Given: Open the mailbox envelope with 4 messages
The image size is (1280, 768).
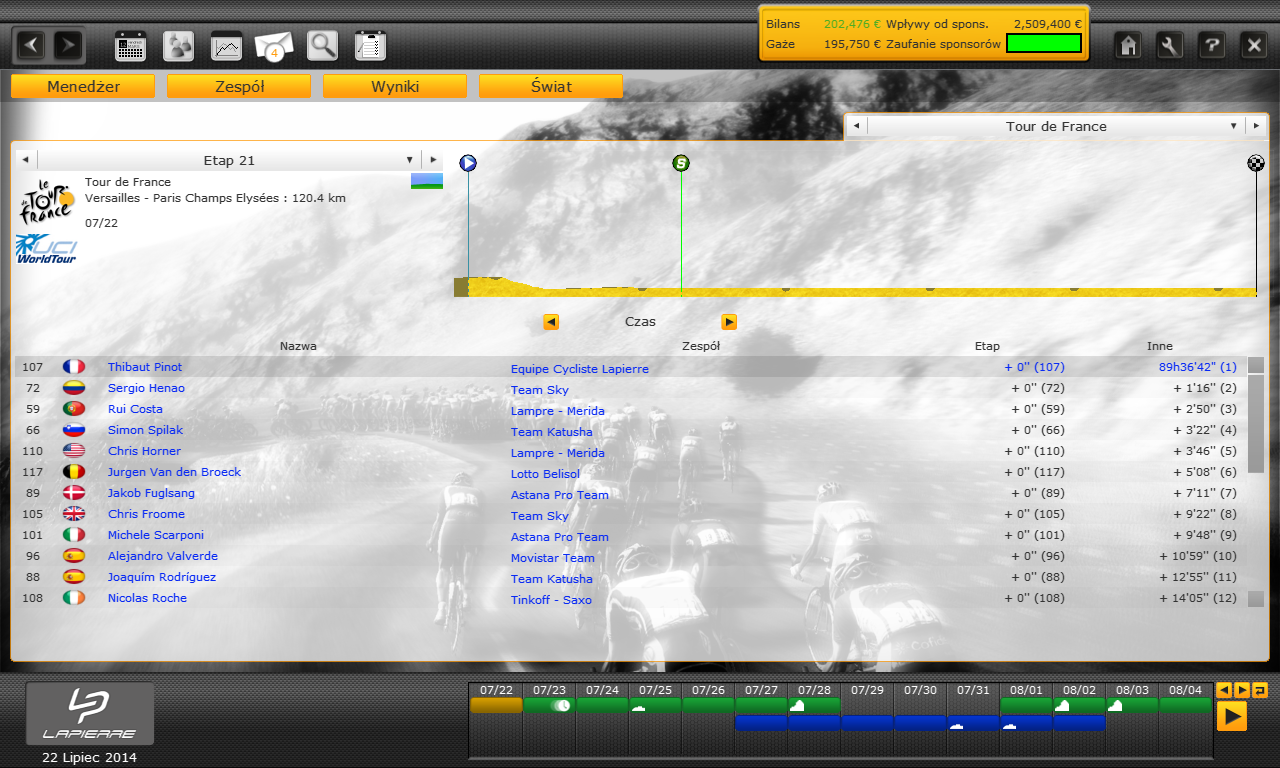Looking at the screenshot, I should pyautogui.click(x=274, y=46).
